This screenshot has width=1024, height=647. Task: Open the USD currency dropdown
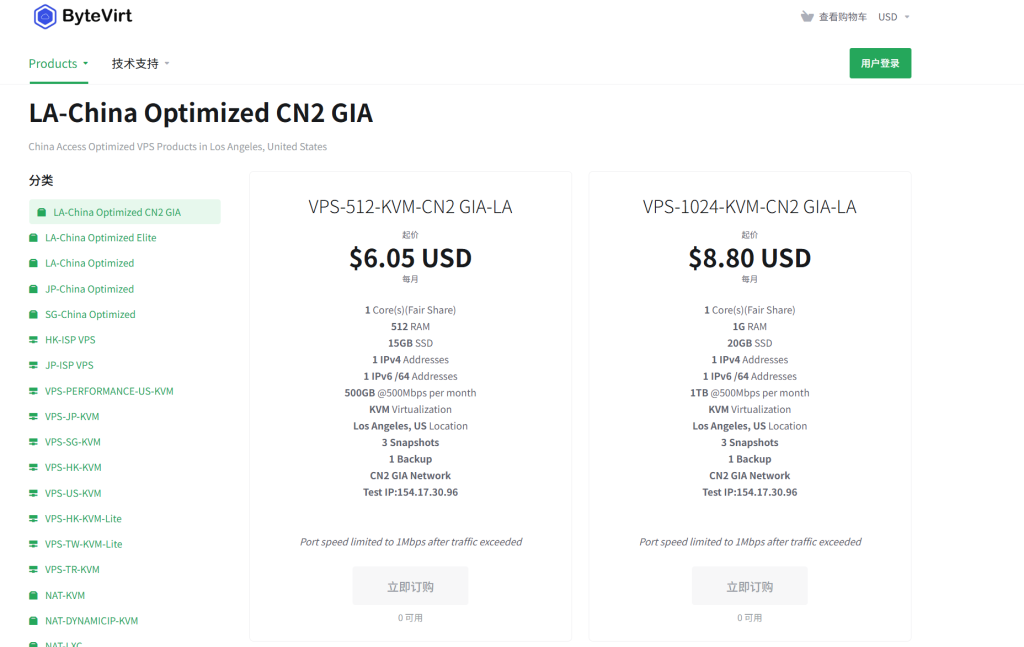pos(893,17)
